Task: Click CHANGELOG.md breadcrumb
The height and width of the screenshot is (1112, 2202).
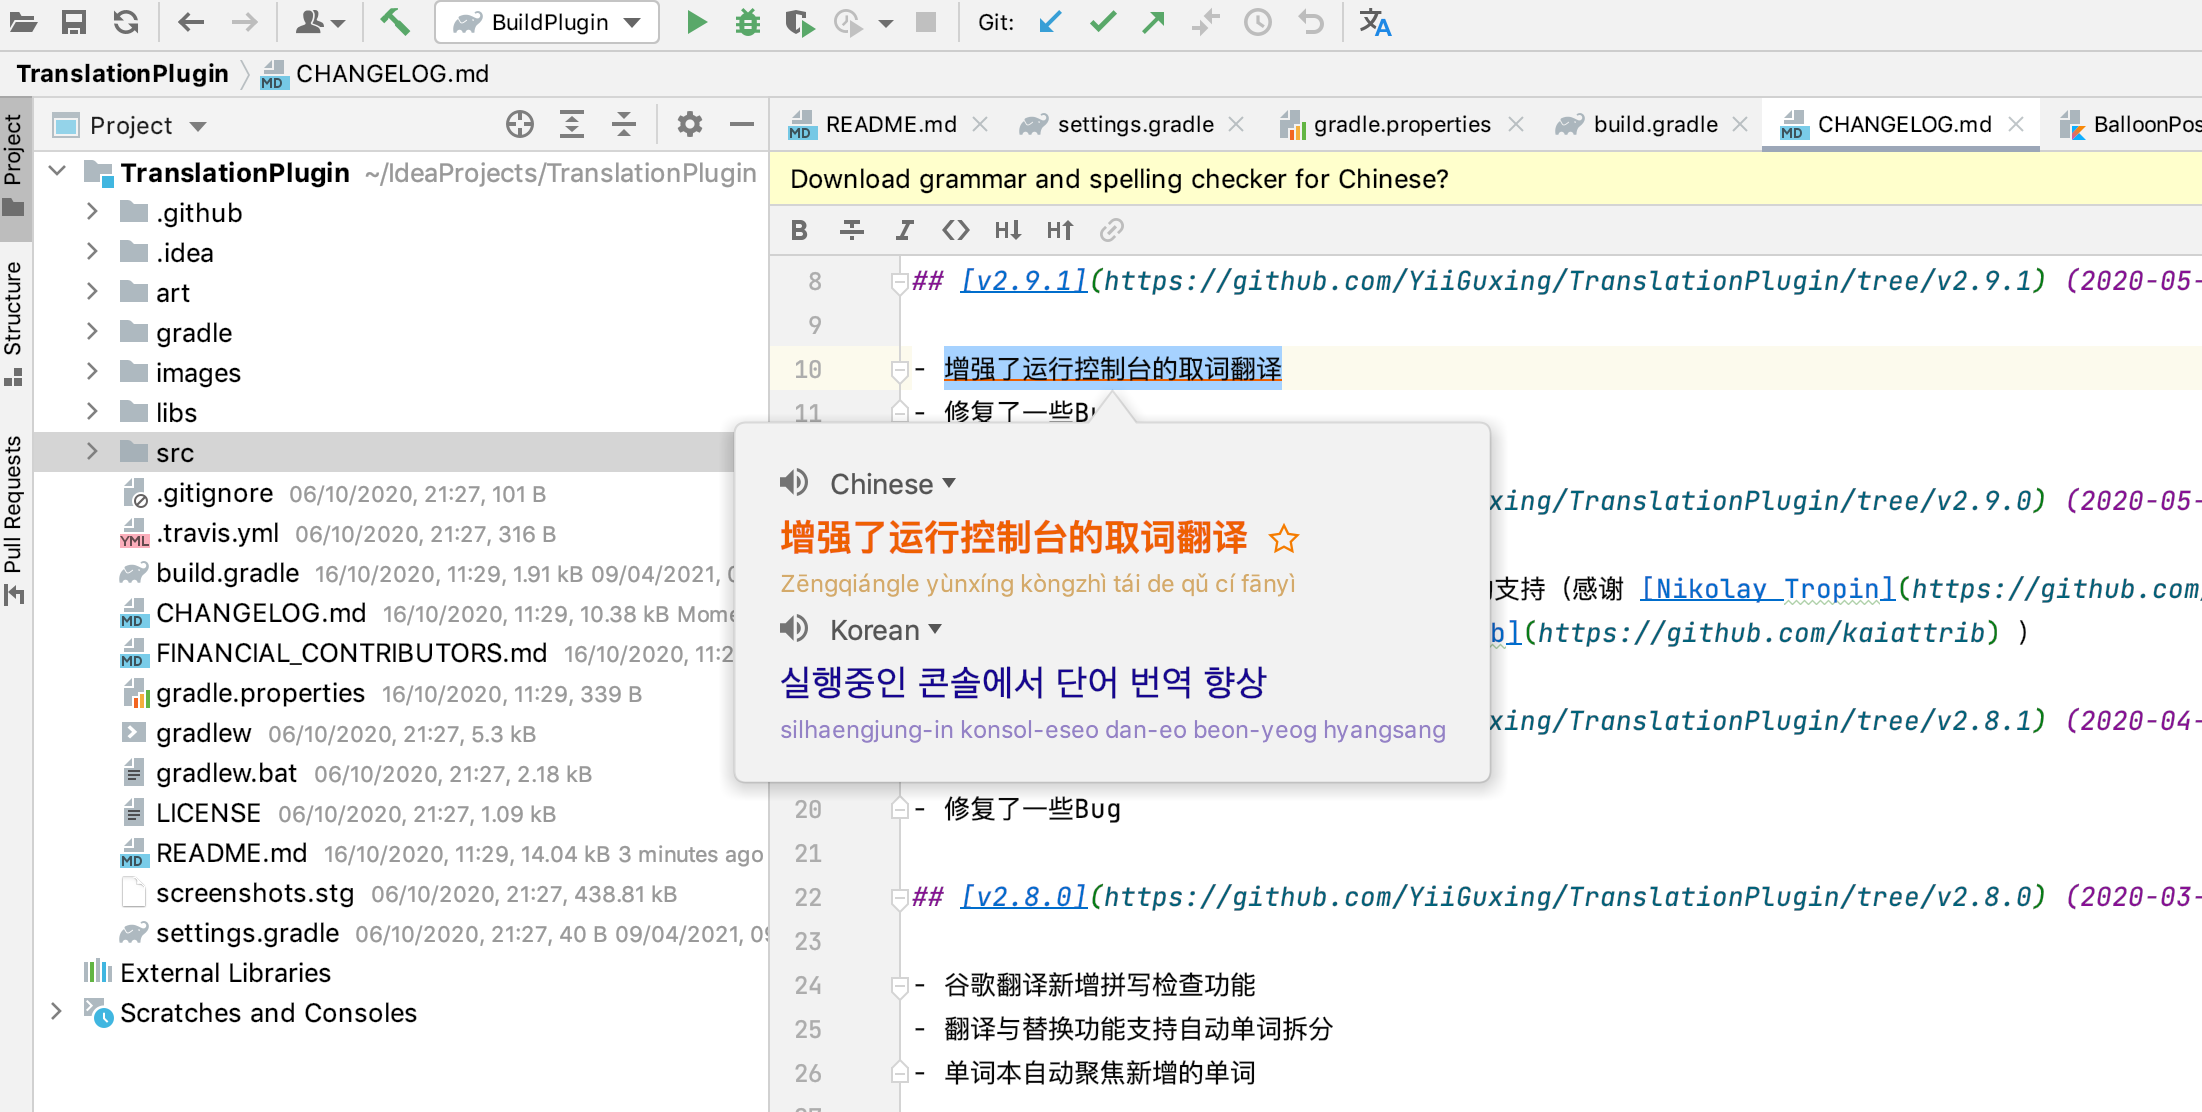Action: (376, 74)
